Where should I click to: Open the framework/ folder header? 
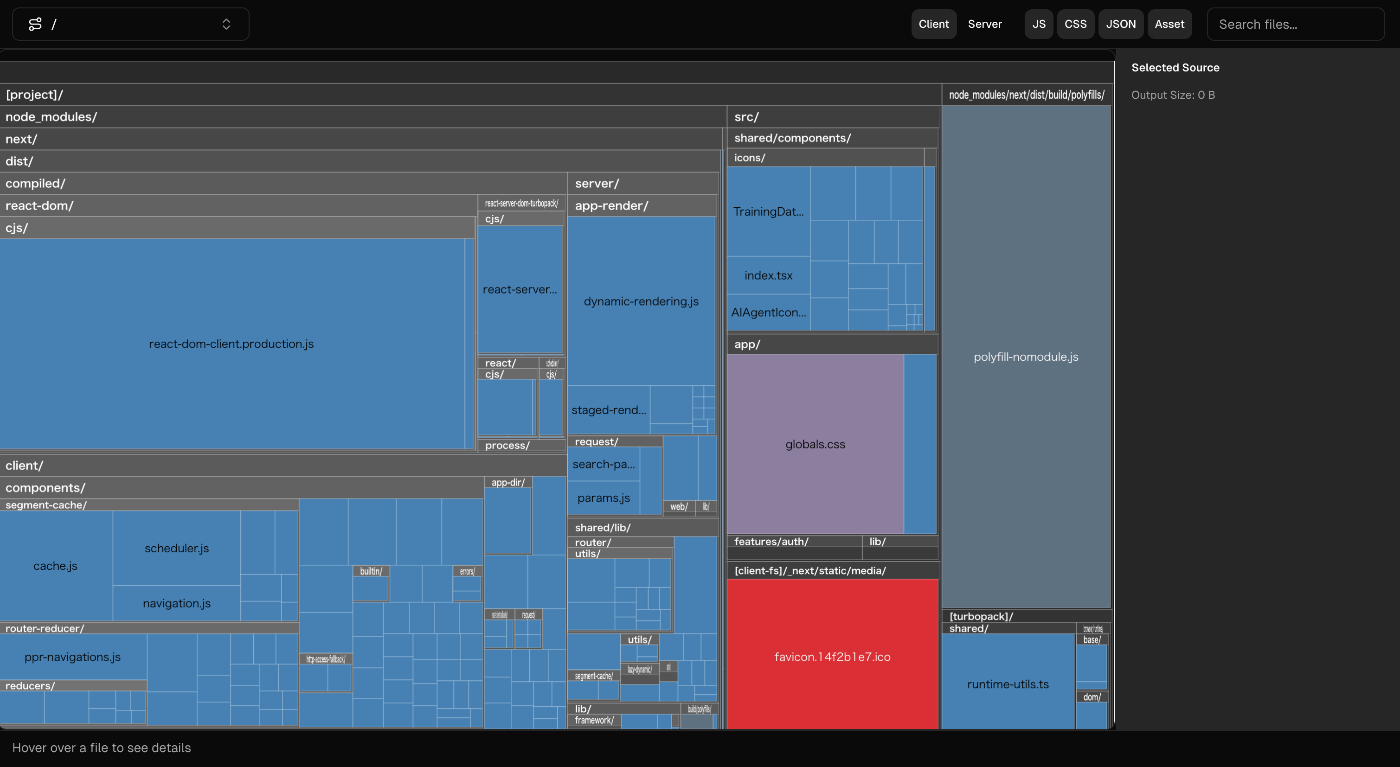(595, 720)
